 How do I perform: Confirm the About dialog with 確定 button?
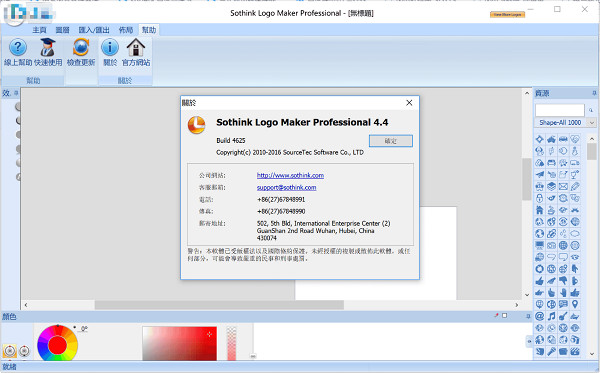[x=391, y=141]
